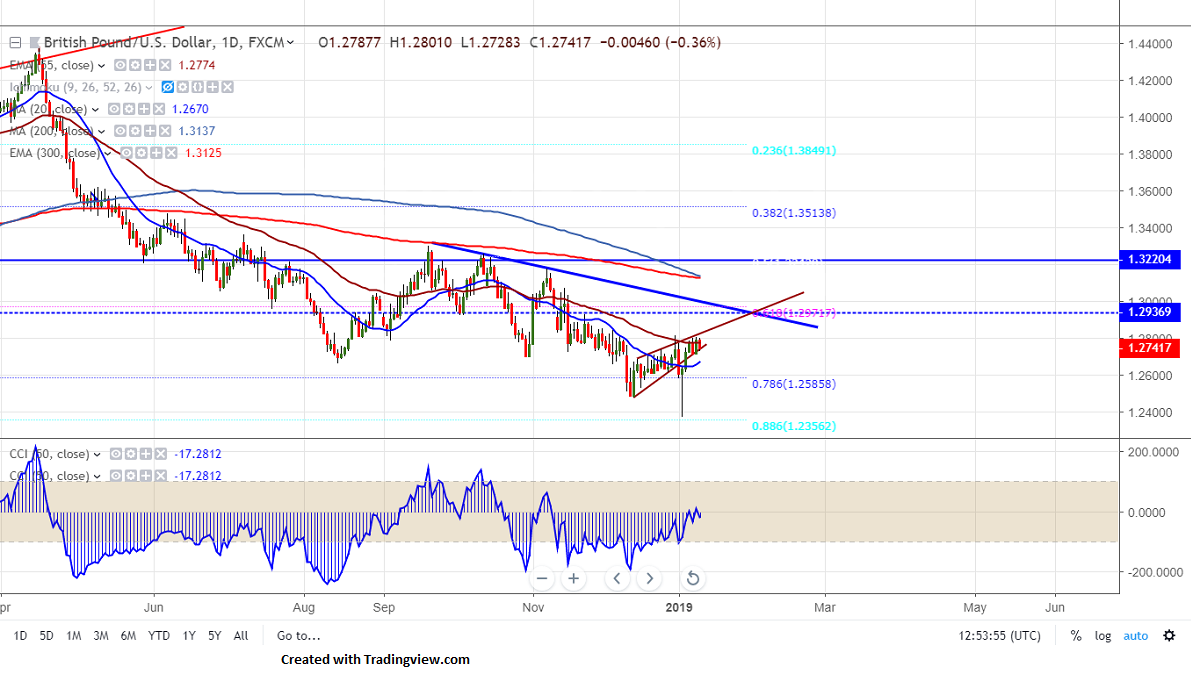Remove the lower CCI (50, close) indicator
The width and height of the screenshot is (1191, 686).
160,476
